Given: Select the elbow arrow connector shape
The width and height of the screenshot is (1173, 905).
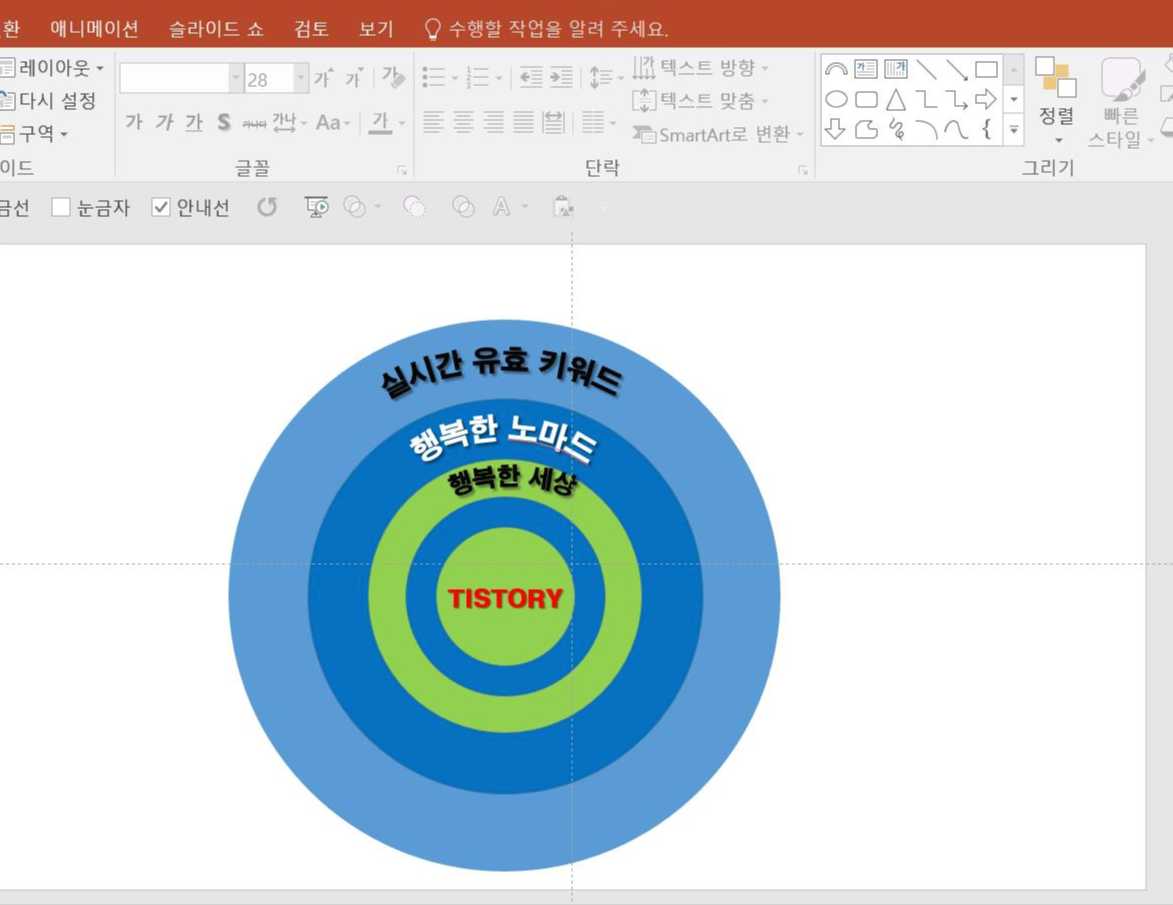Looking at the screenshot, I should (x=956, y=99).
